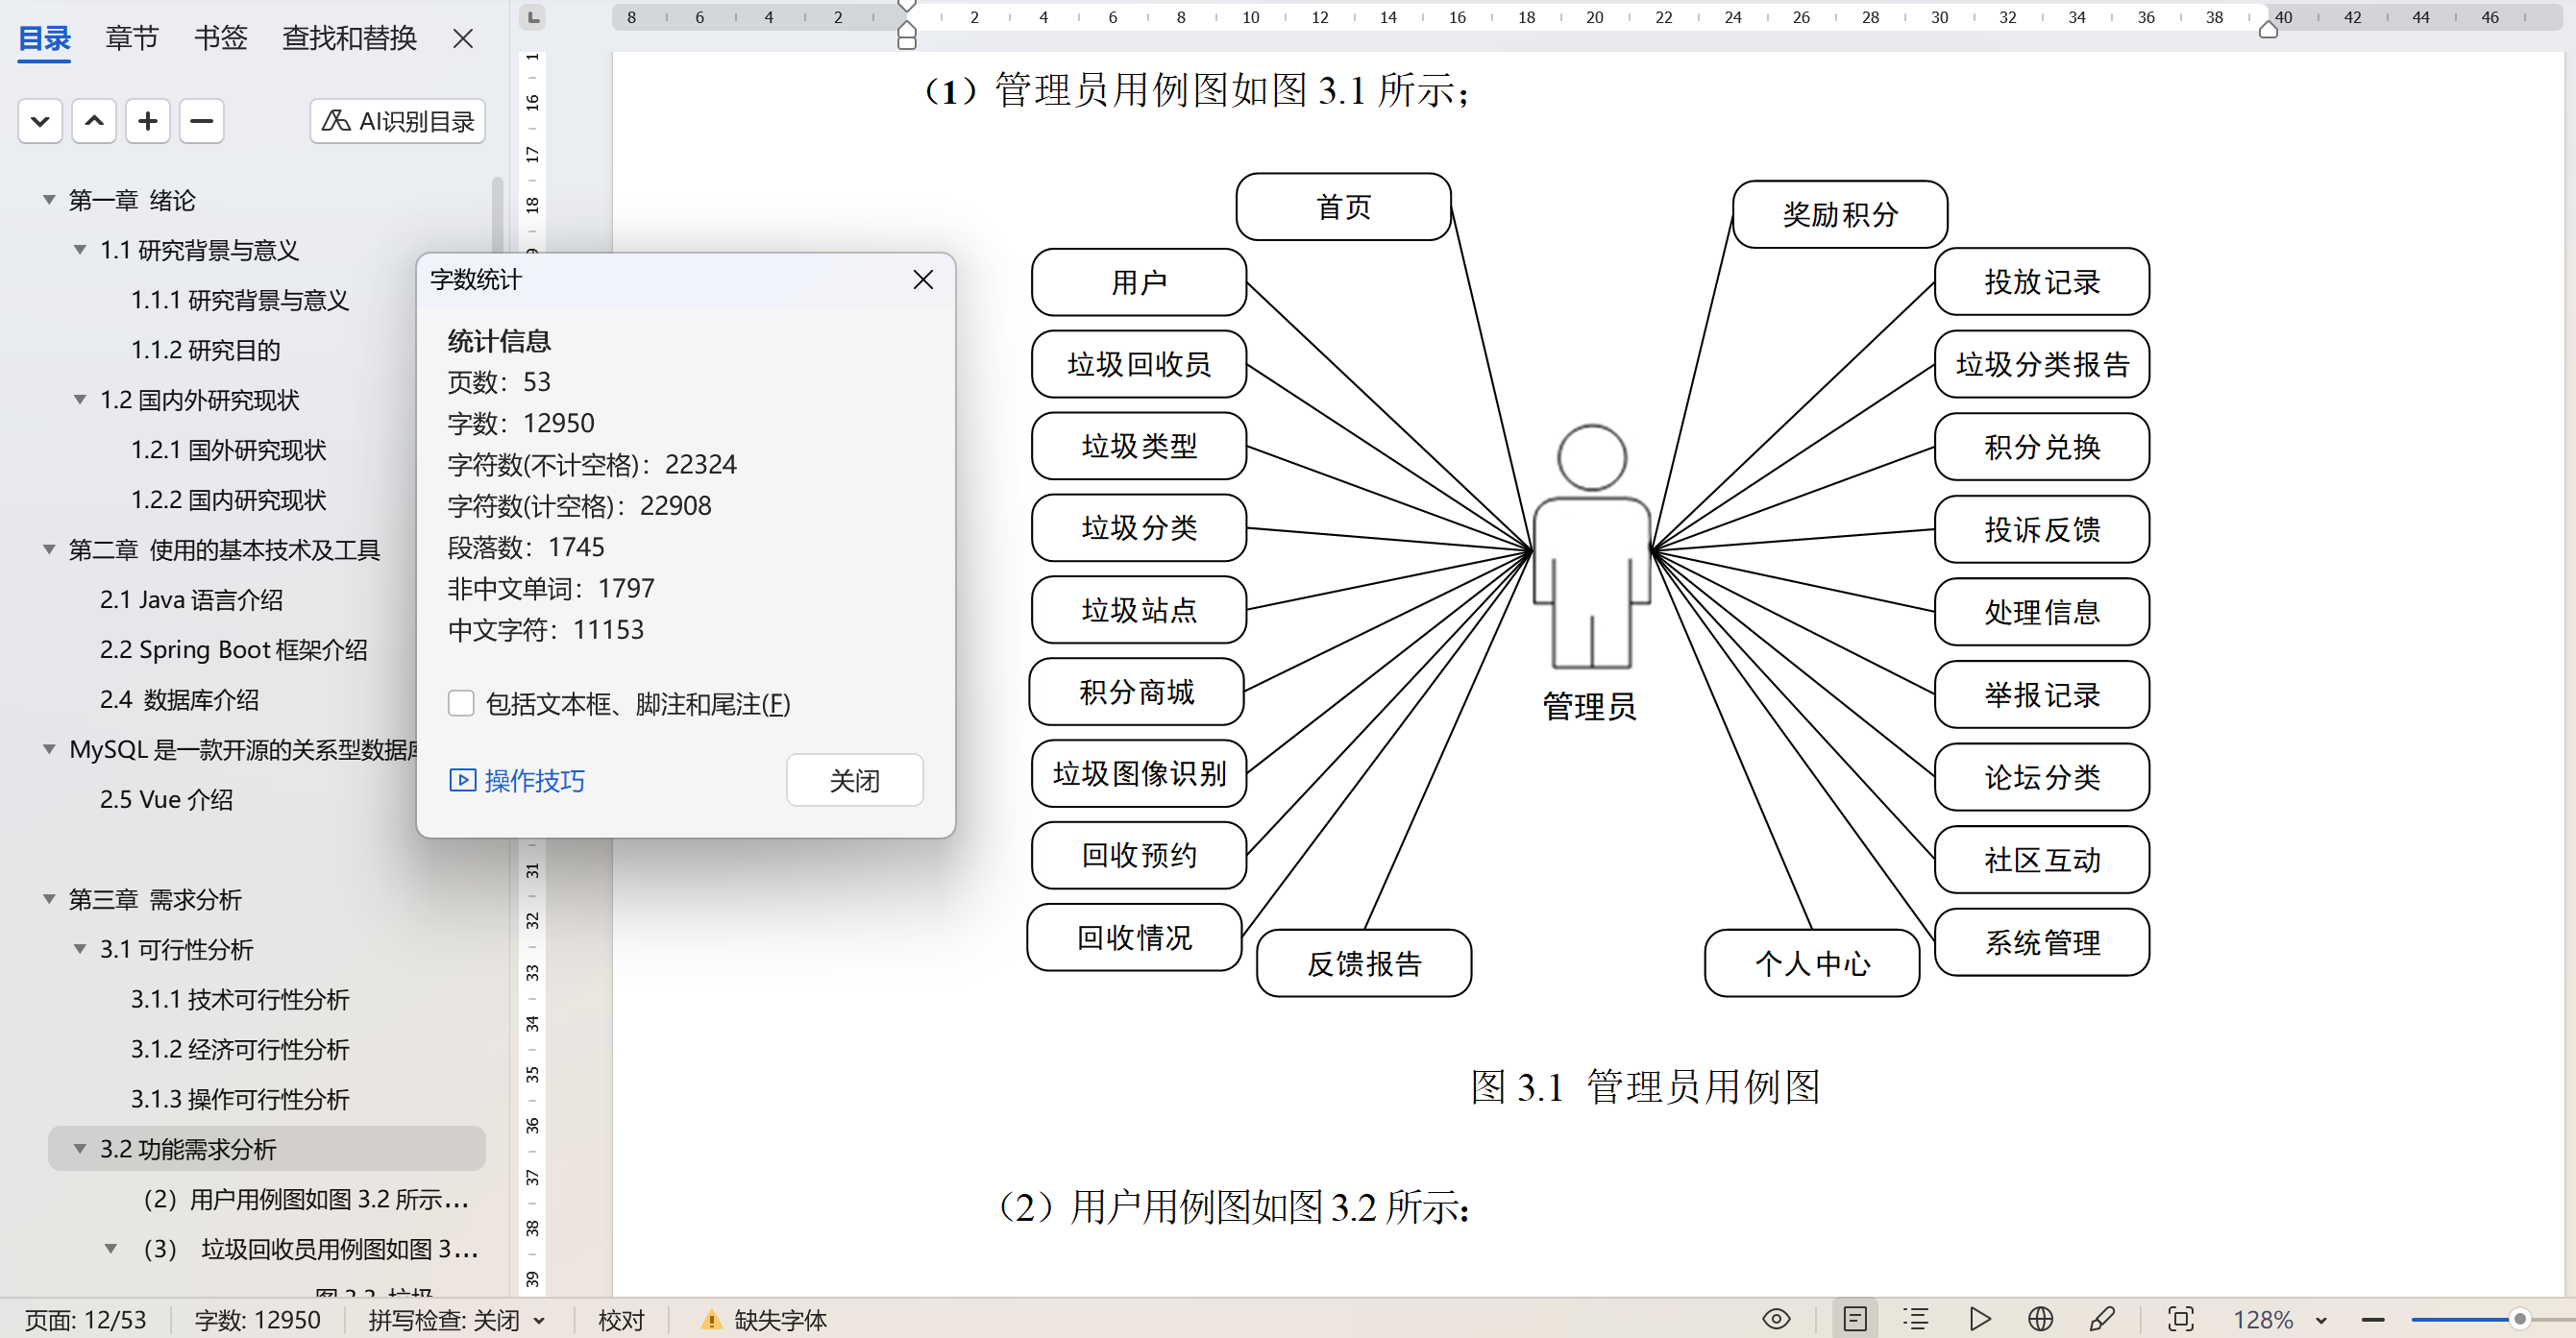Switch to web layout globe icon
This screenshot has height=1338, width=2576.
tap(2040, 1319)
